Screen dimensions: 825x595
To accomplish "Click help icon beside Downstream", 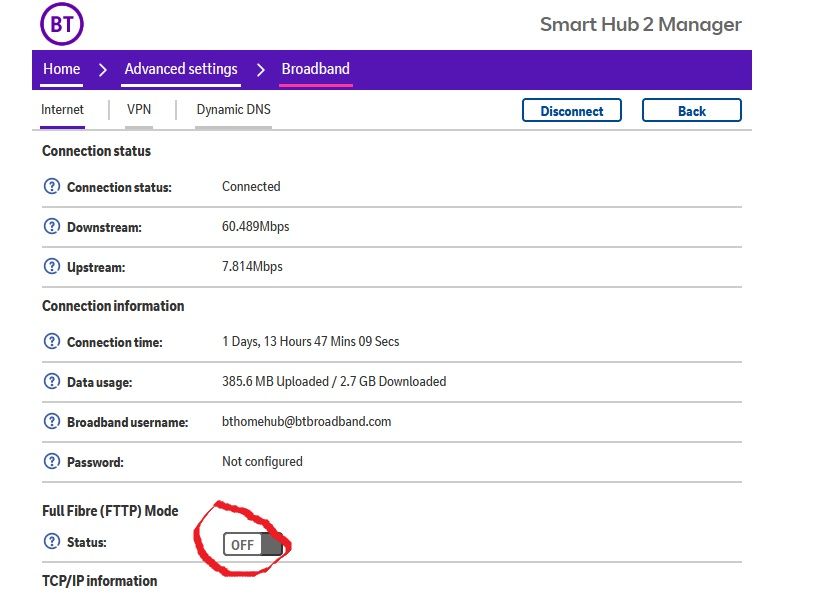I will point(52,227).
